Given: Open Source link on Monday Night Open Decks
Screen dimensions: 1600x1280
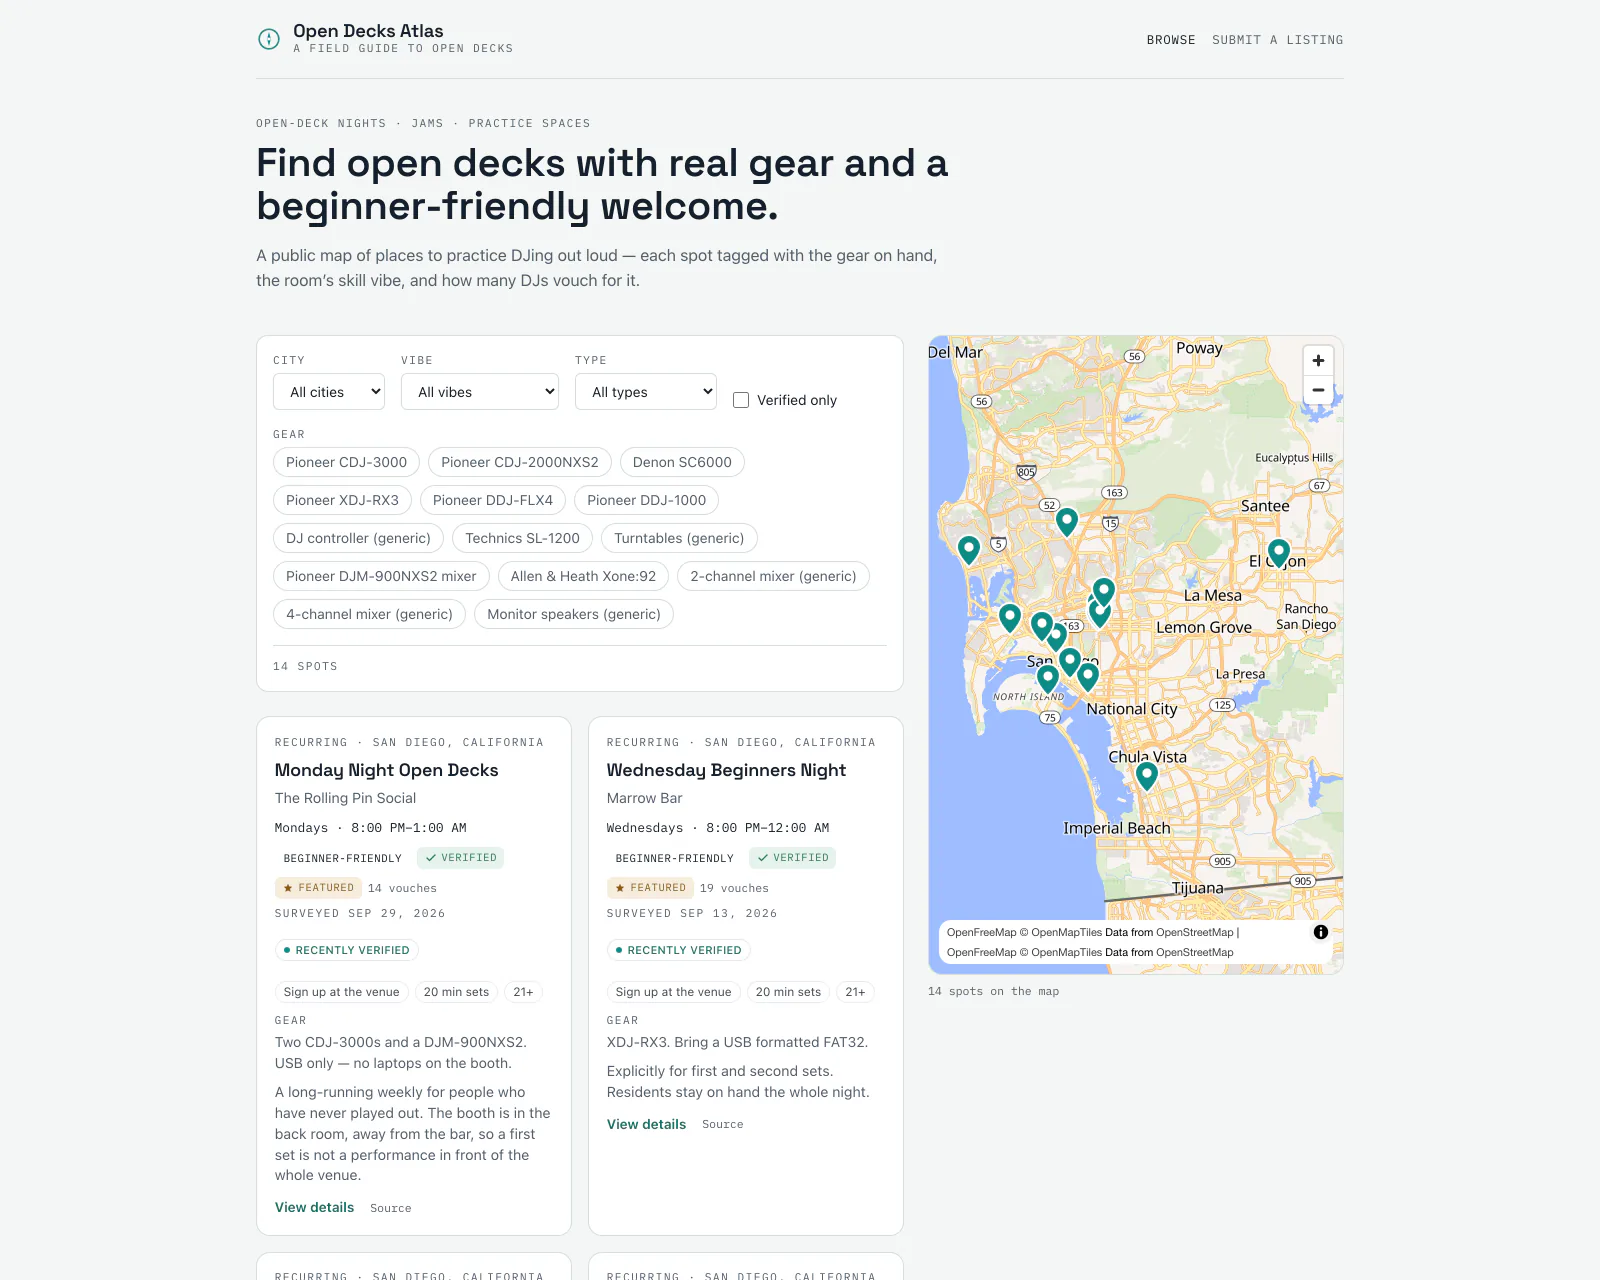Looking at the screenshot, I should point(391,1208).
